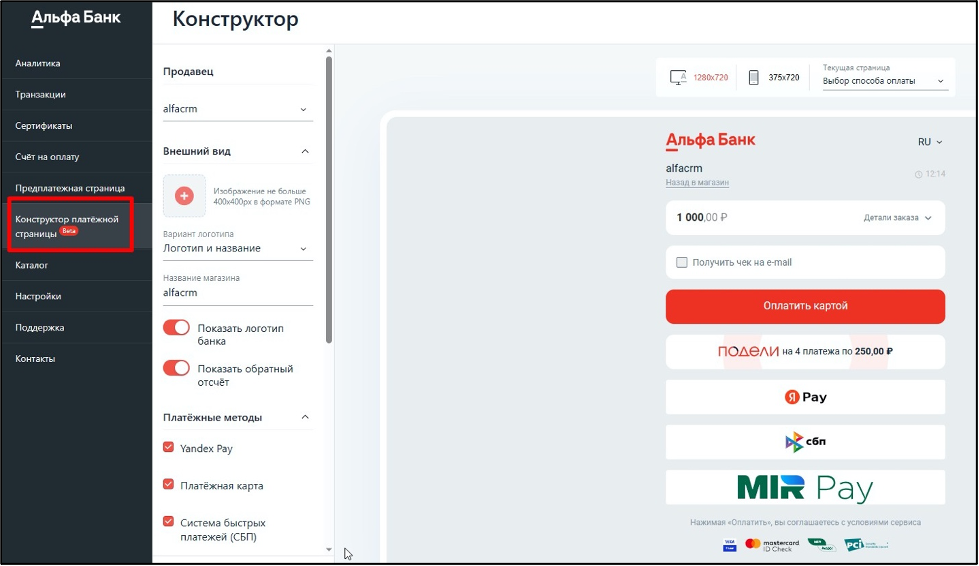979x566 pixels.
Task: Click the Название магазина input field
Action: 237,293
